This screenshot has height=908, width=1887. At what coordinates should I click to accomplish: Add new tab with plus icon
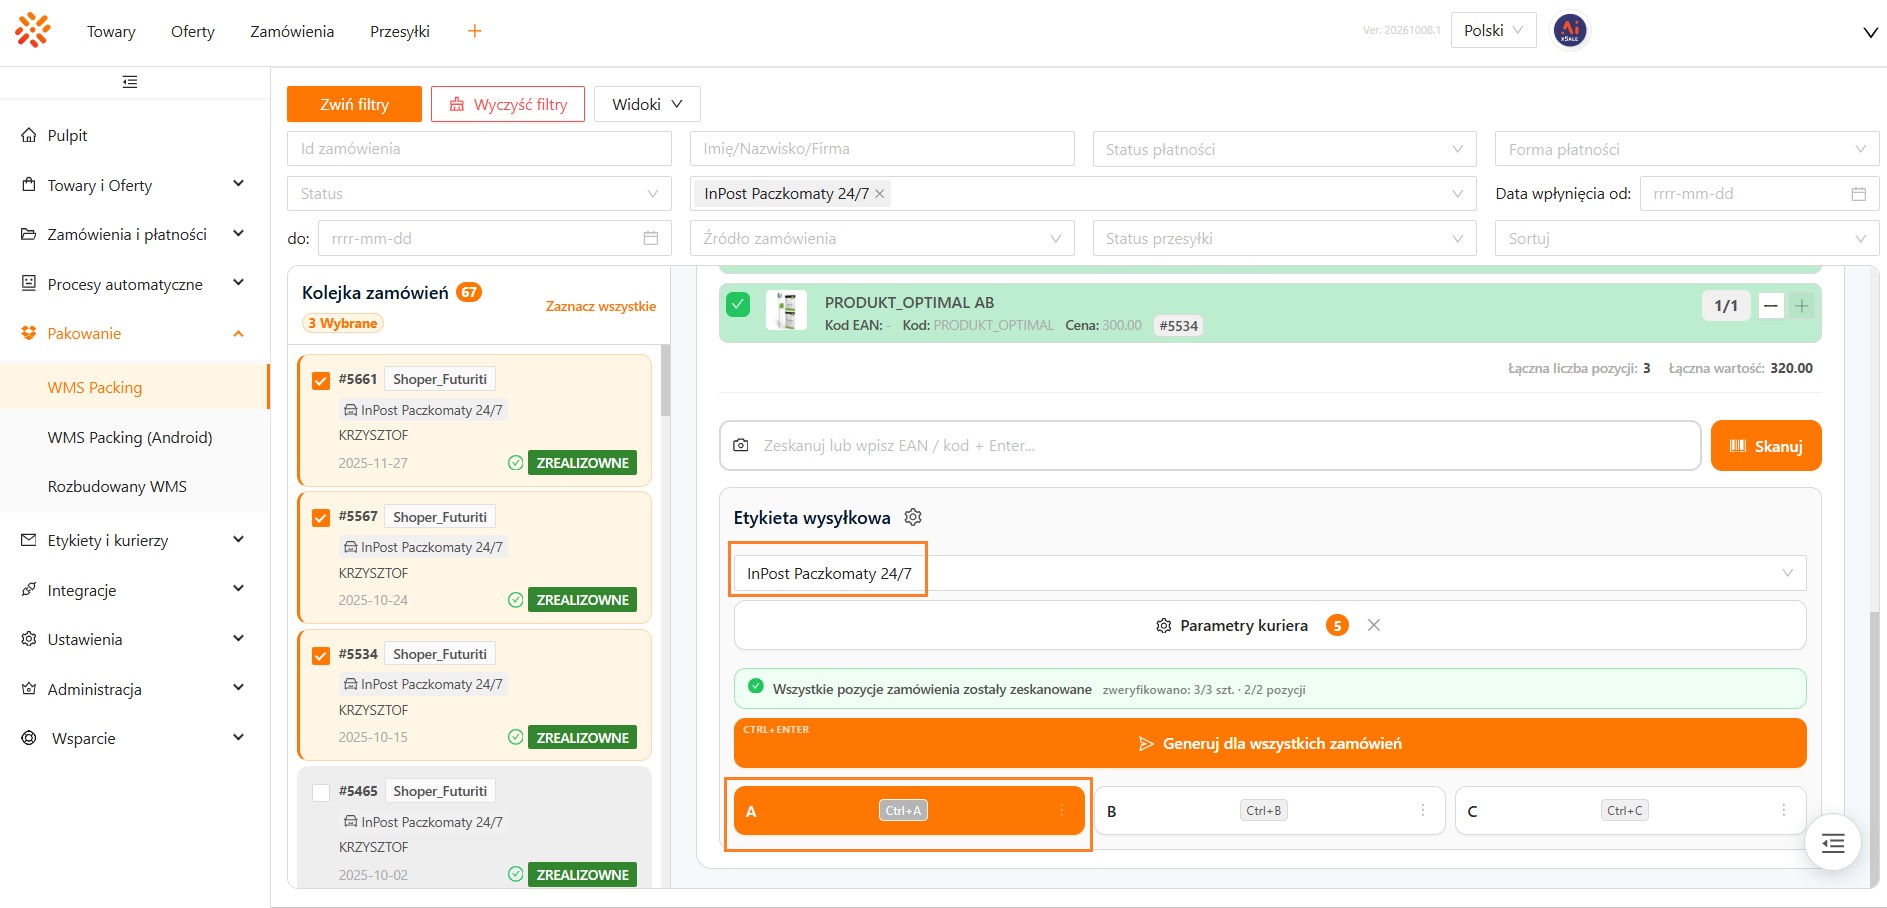tap(475, 31)
